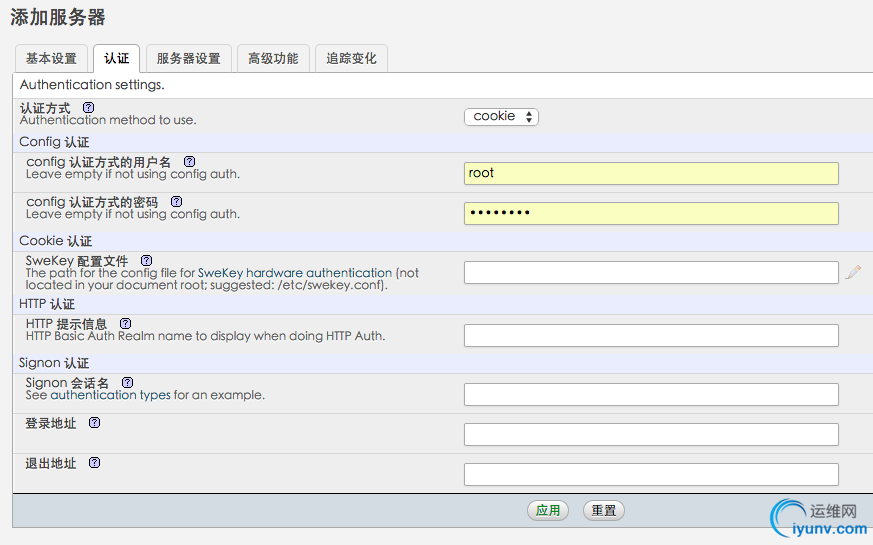Open help icon next to 认证方式
The height and width of the screenshot is (545, 873).
pos(89,107)
